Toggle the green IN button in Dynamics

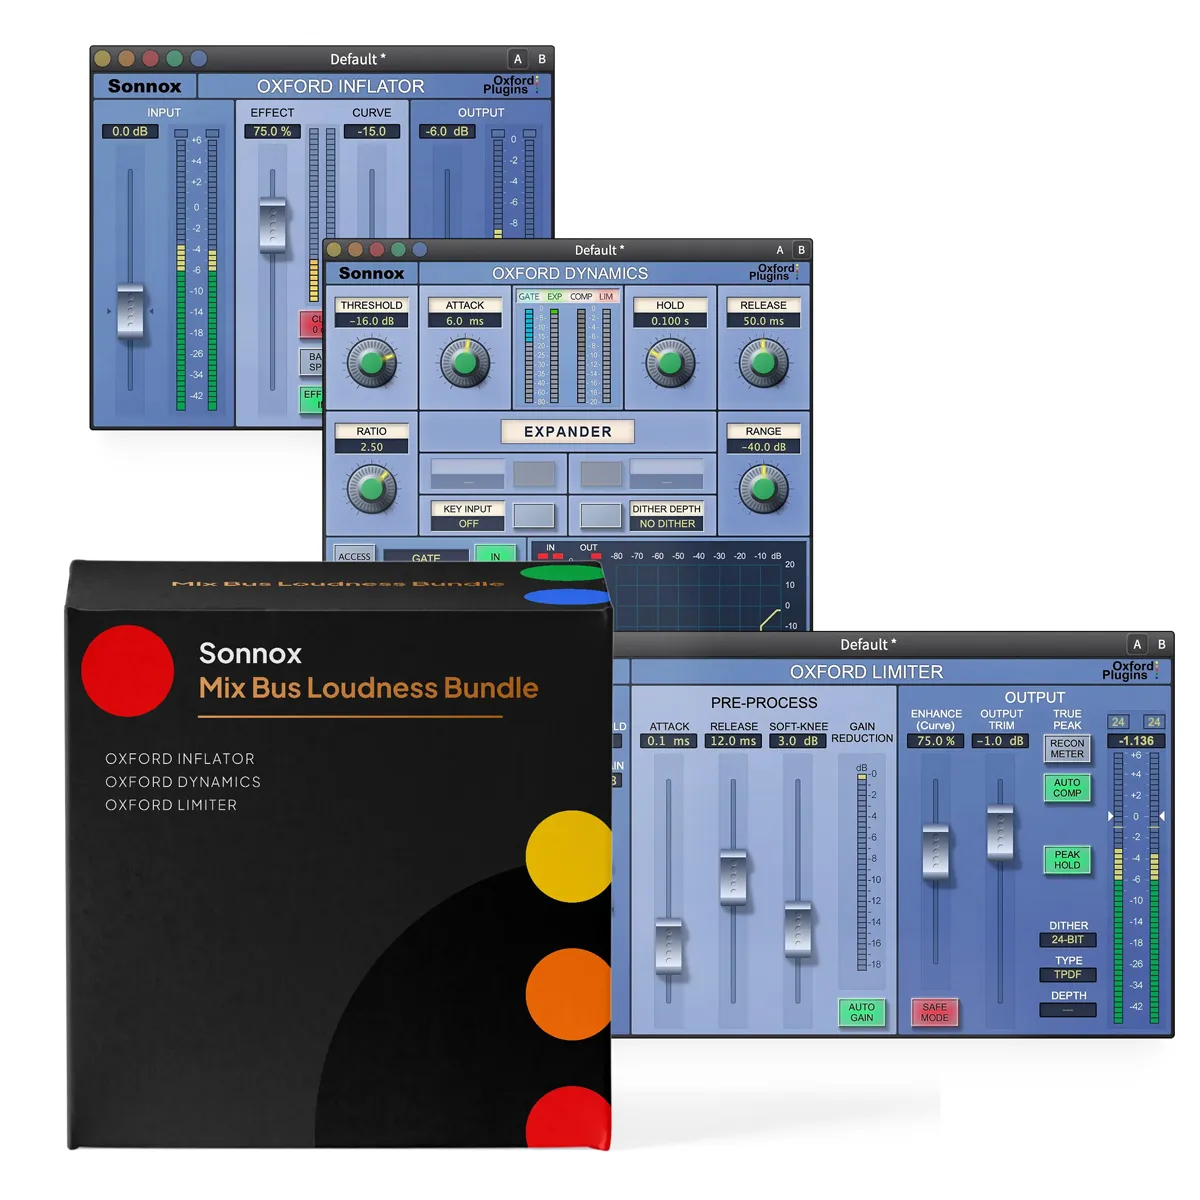(x=495, y=555)
